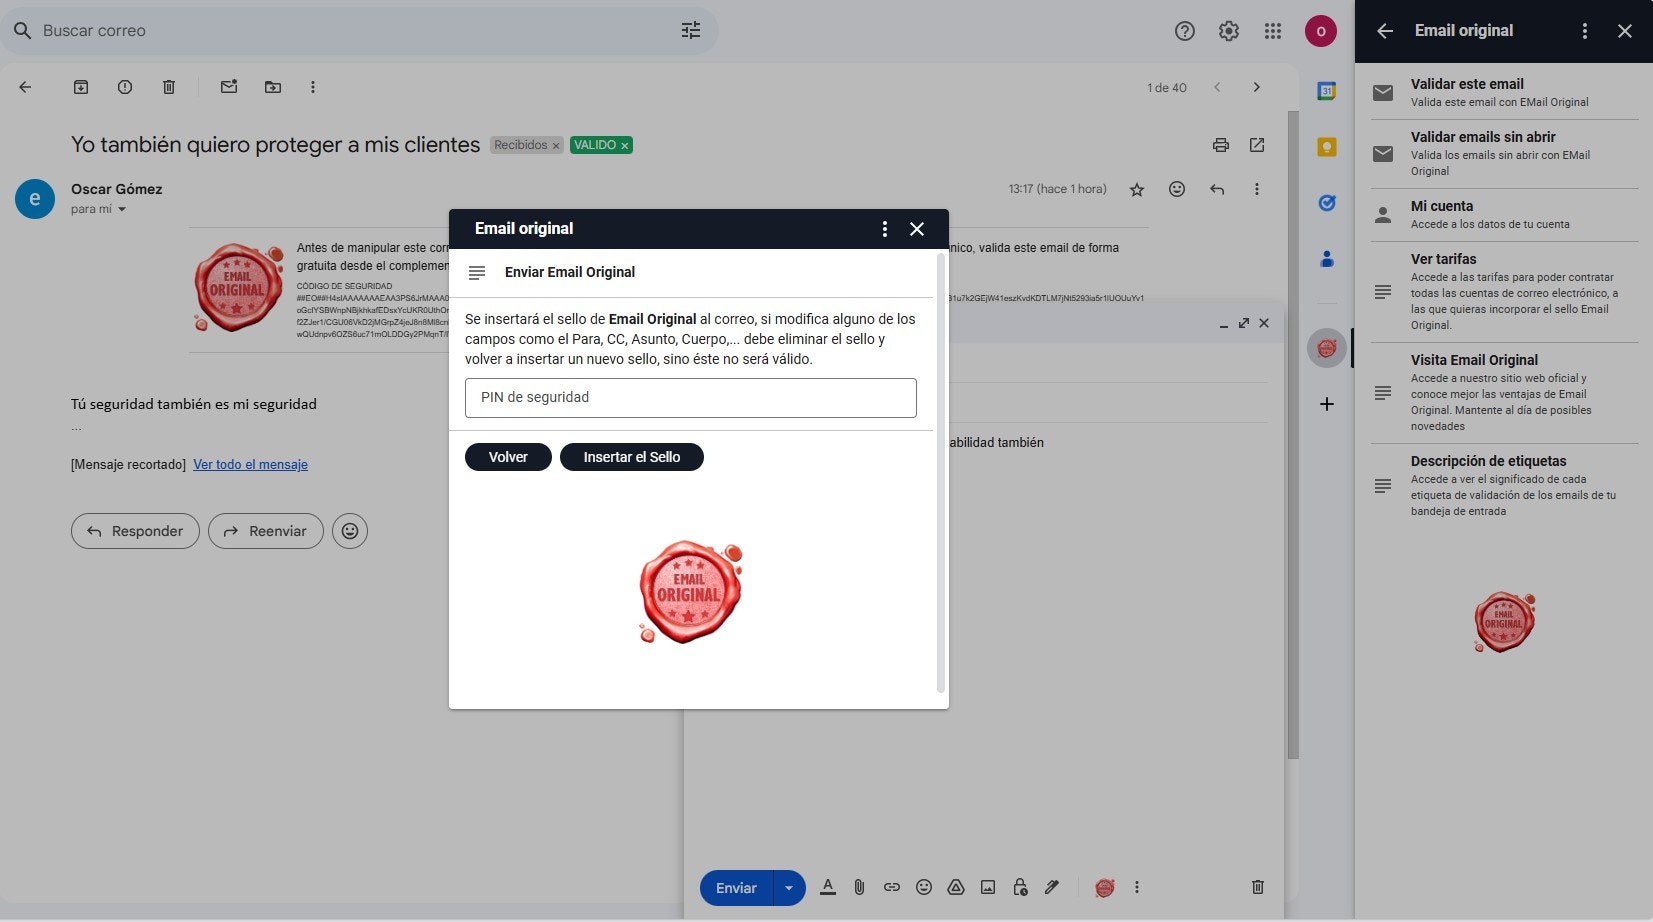Show next email arrow

click(x=1257, y=87)
